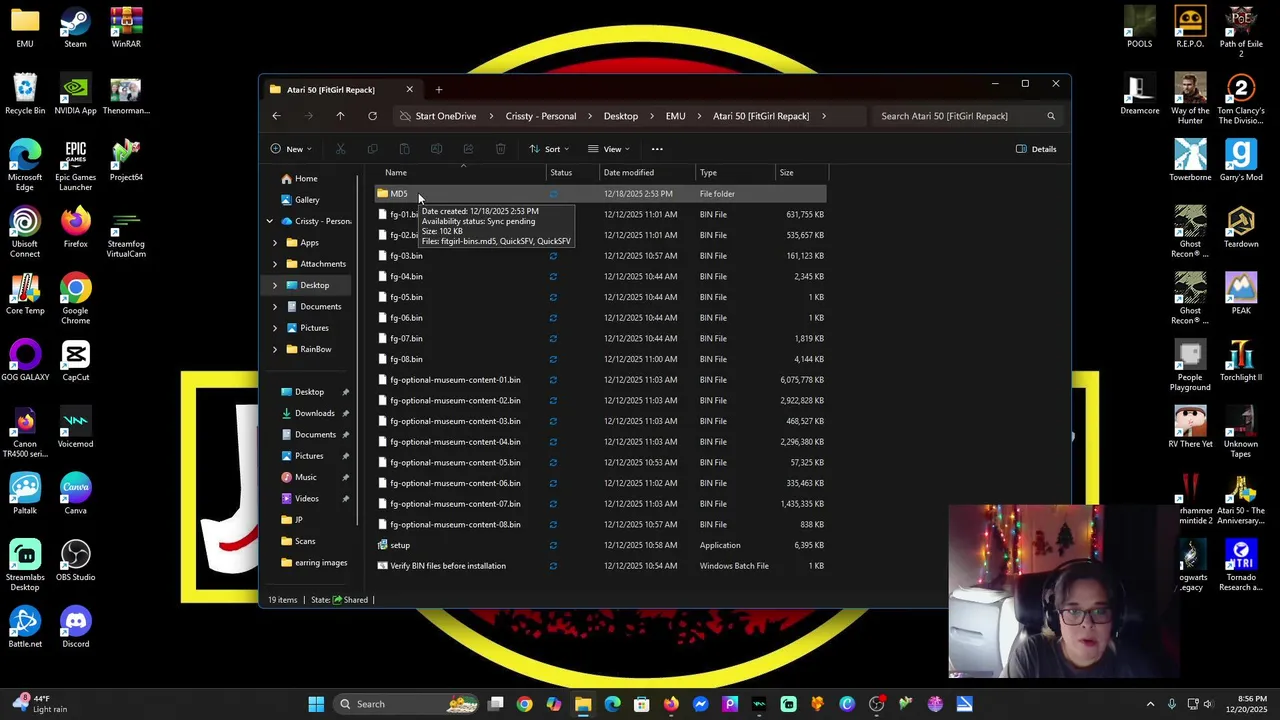This screenshot has height=720, width=1280.
Task: Collapse the Crissty - Personal tree node
Action: pos(269,221)
